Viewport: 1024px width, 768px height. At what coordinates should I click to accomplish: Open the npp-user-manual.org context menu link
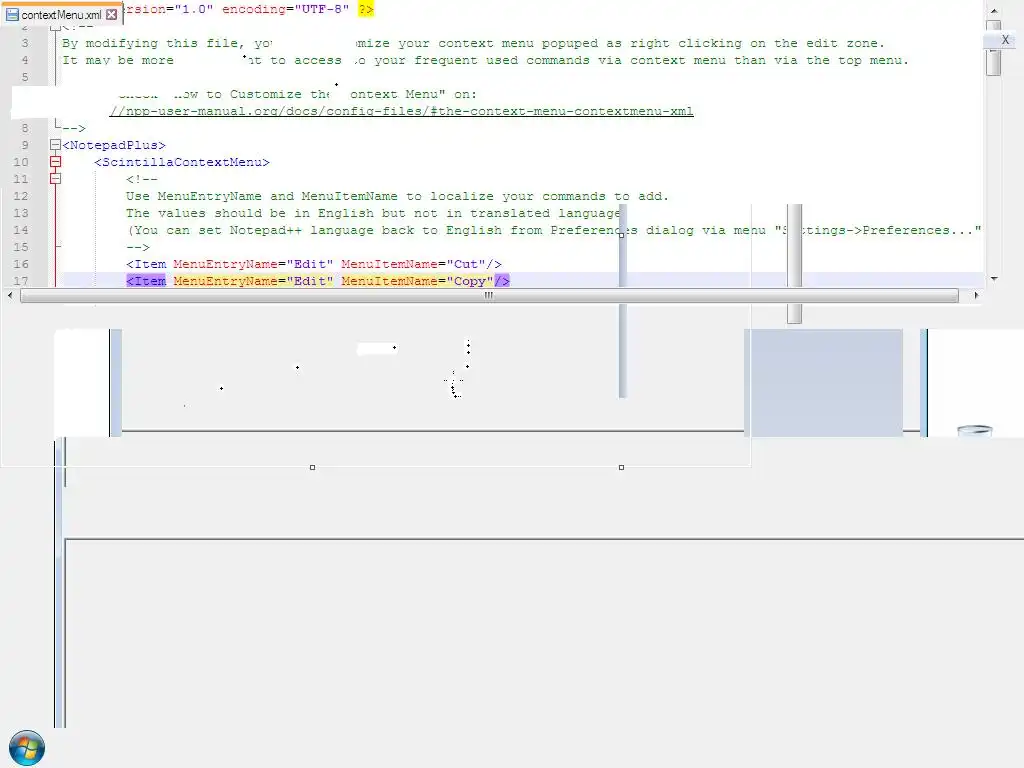coord(401,111)
